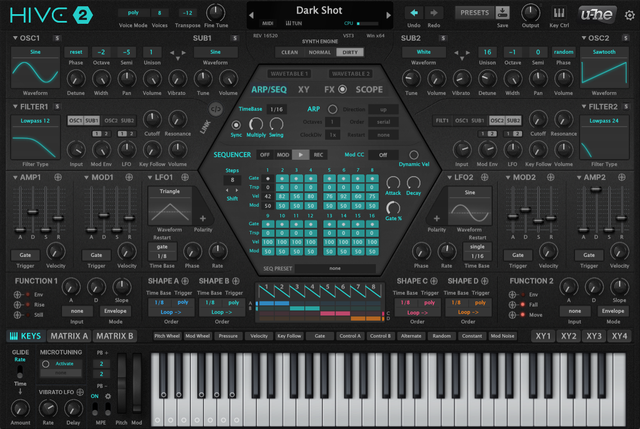Select the NORMAL synth engine
The image size is (640, 429).
click(x=320, y=52)
